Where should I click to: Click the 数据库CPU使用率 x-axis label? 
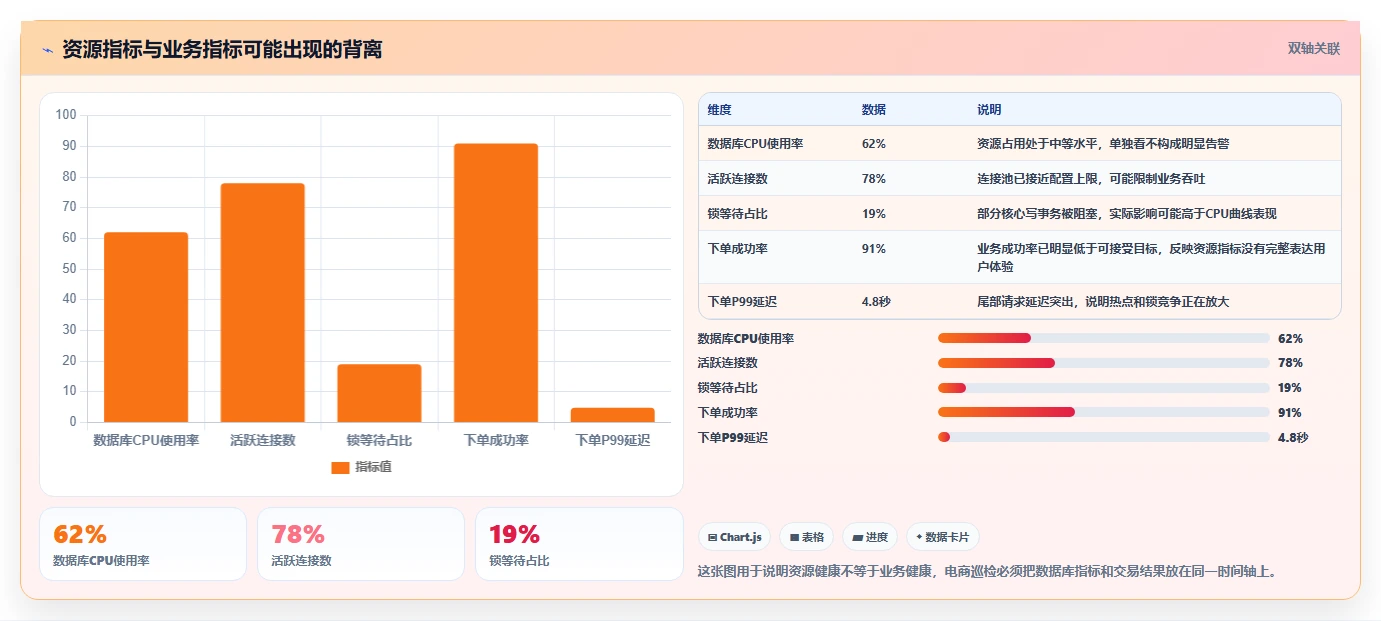tap(146, 440)
